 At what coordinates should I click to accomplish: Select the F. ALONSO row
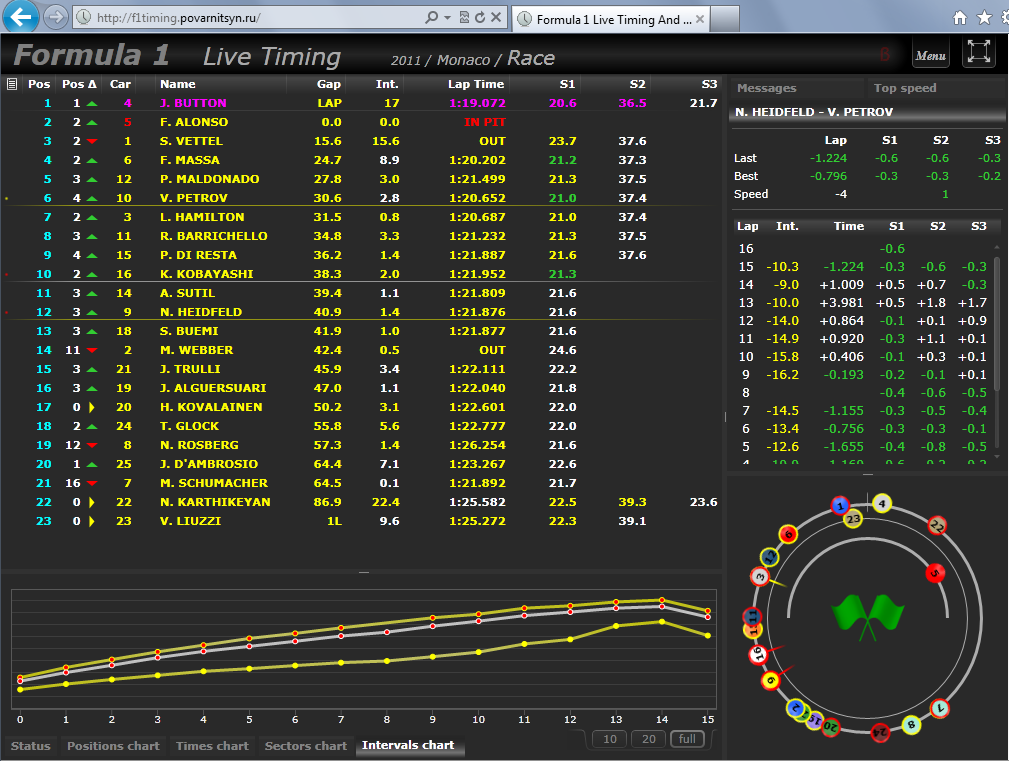(360, 122)
